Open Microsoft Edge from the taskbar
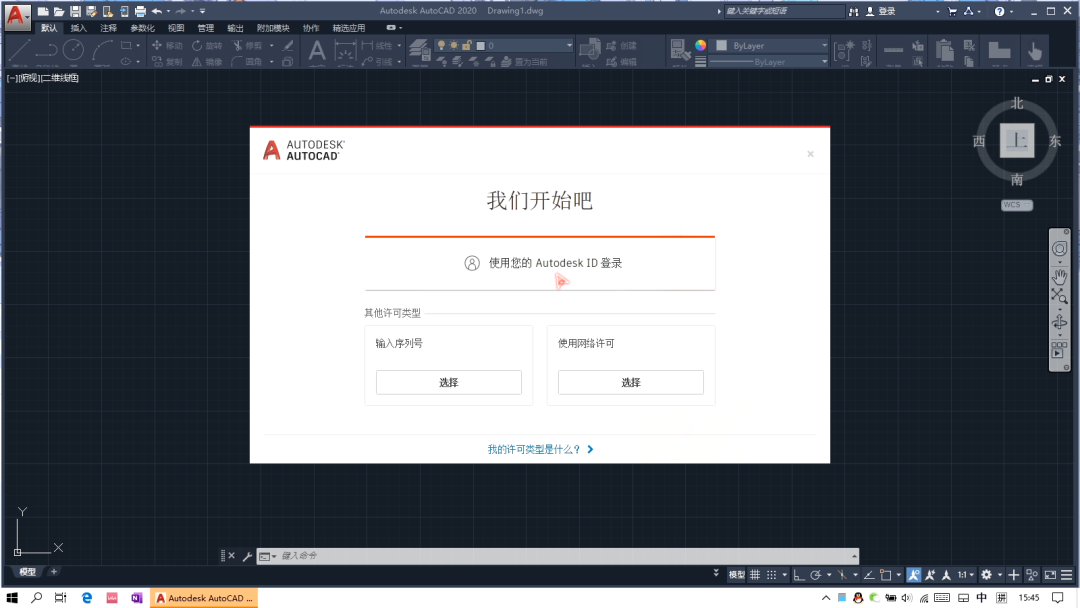This screenshot has height=608, width=1080. [x=87, y=598]
